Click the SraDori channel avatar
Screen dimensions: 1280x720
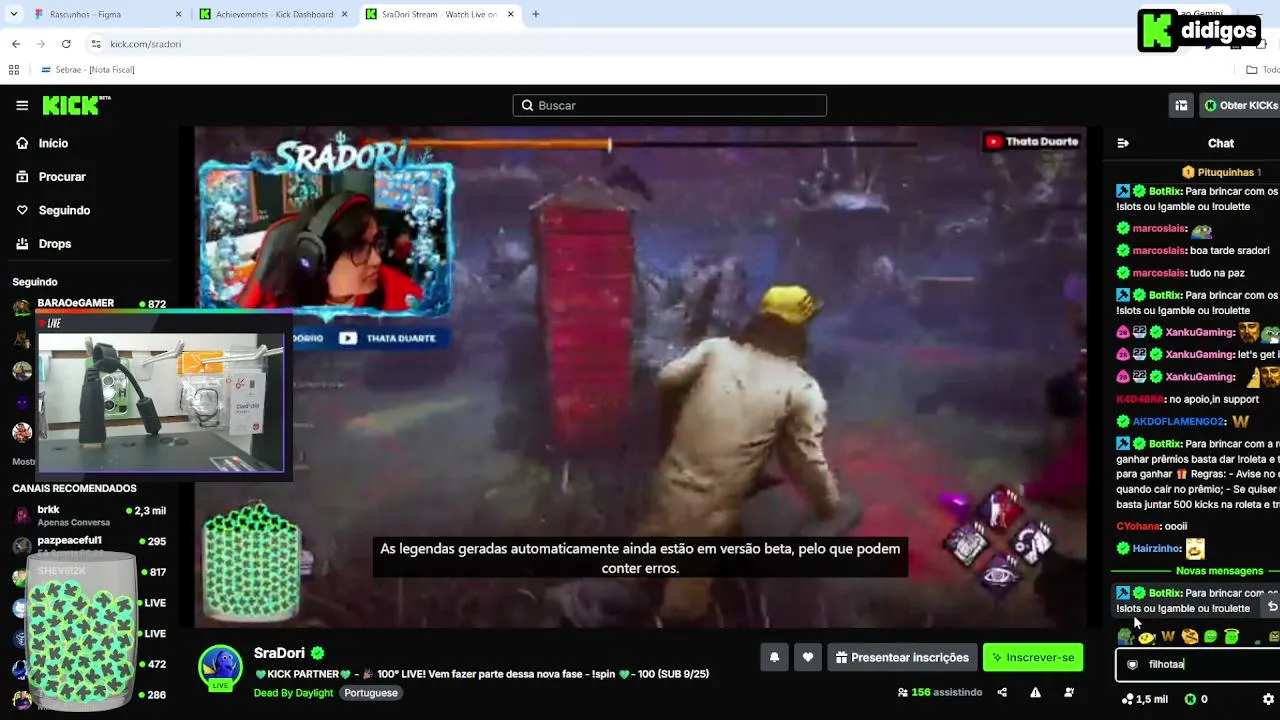coord(220,668)
